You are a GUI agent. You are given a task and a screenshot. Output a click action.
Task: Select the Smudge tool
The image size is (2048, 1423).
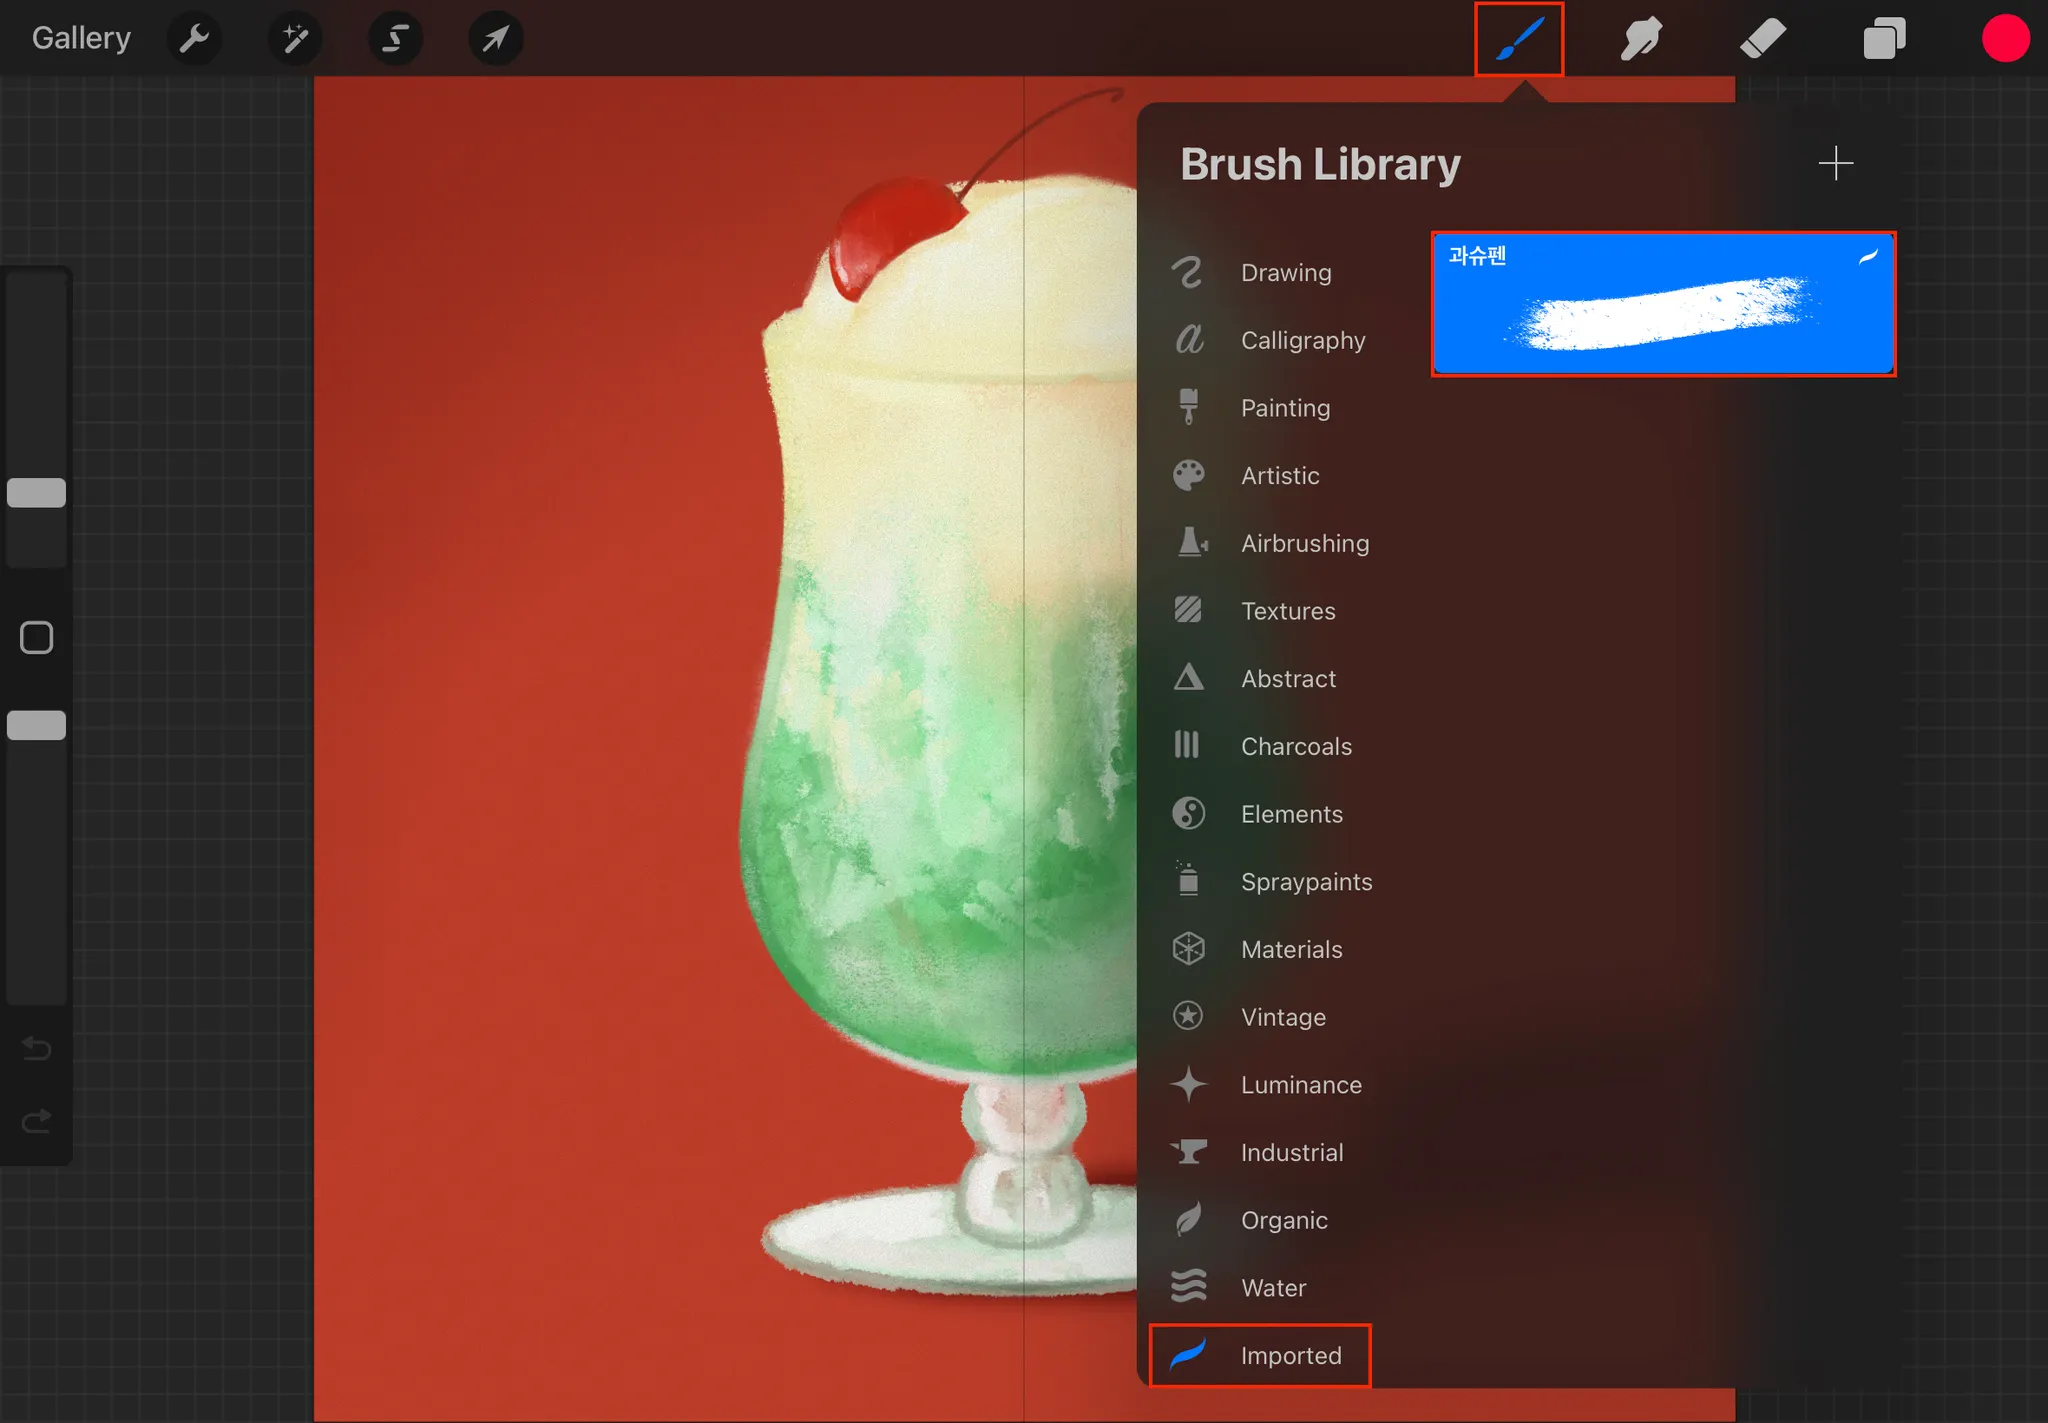point(1641,39)
